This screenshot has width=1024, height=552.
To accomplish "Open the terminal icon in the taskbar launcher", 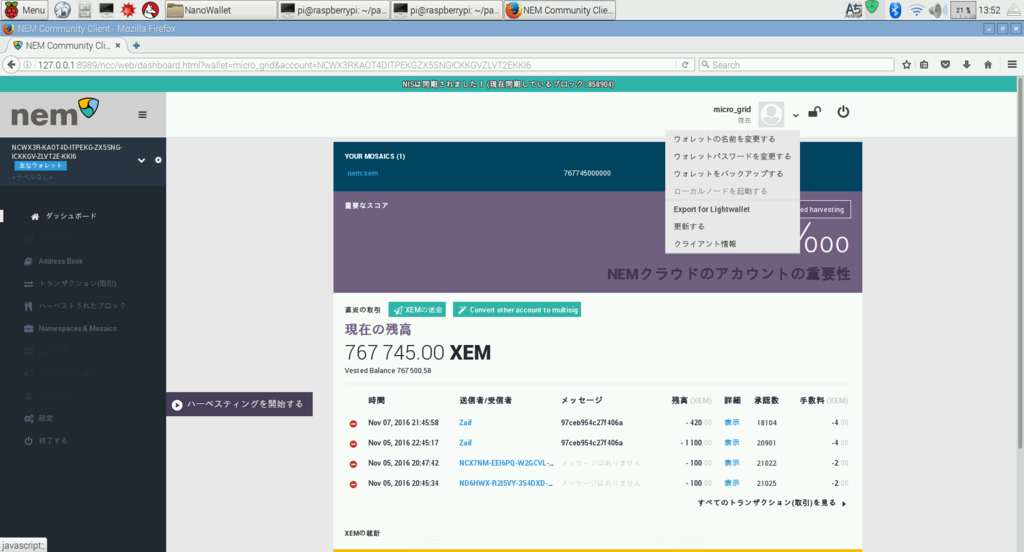I will [x=106, y=10].
